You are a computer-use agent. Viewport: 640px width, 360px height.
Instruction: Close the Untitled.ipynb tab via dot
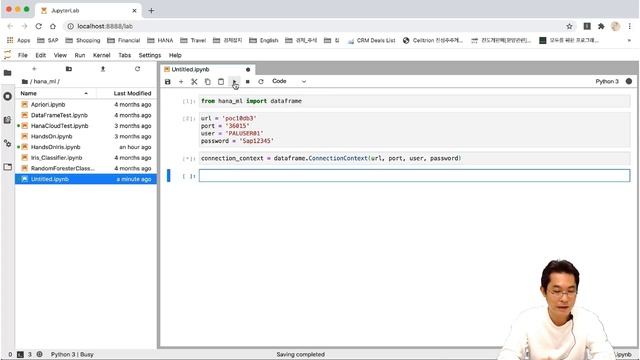pos(248,69)
